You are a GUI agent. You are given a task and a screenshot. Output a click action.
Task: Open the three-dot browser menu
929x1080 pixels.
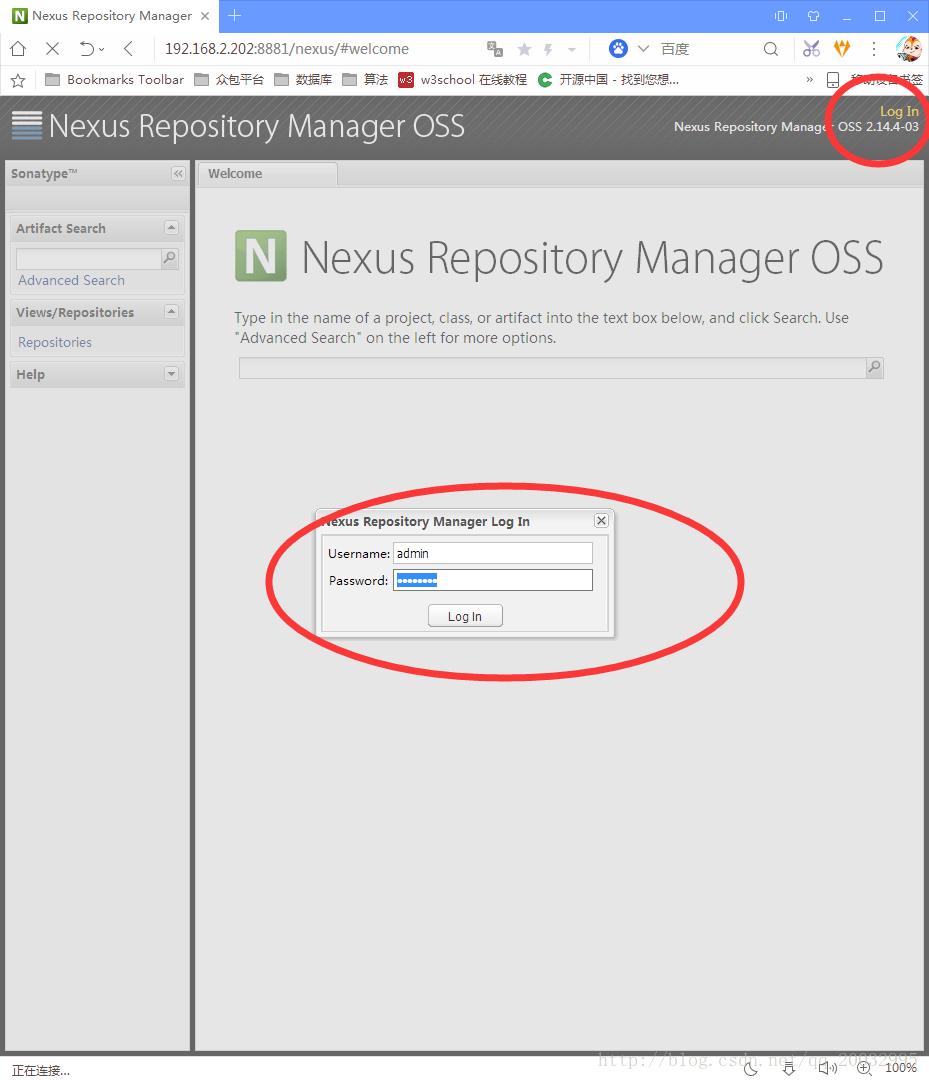click(x=874, y=49)
